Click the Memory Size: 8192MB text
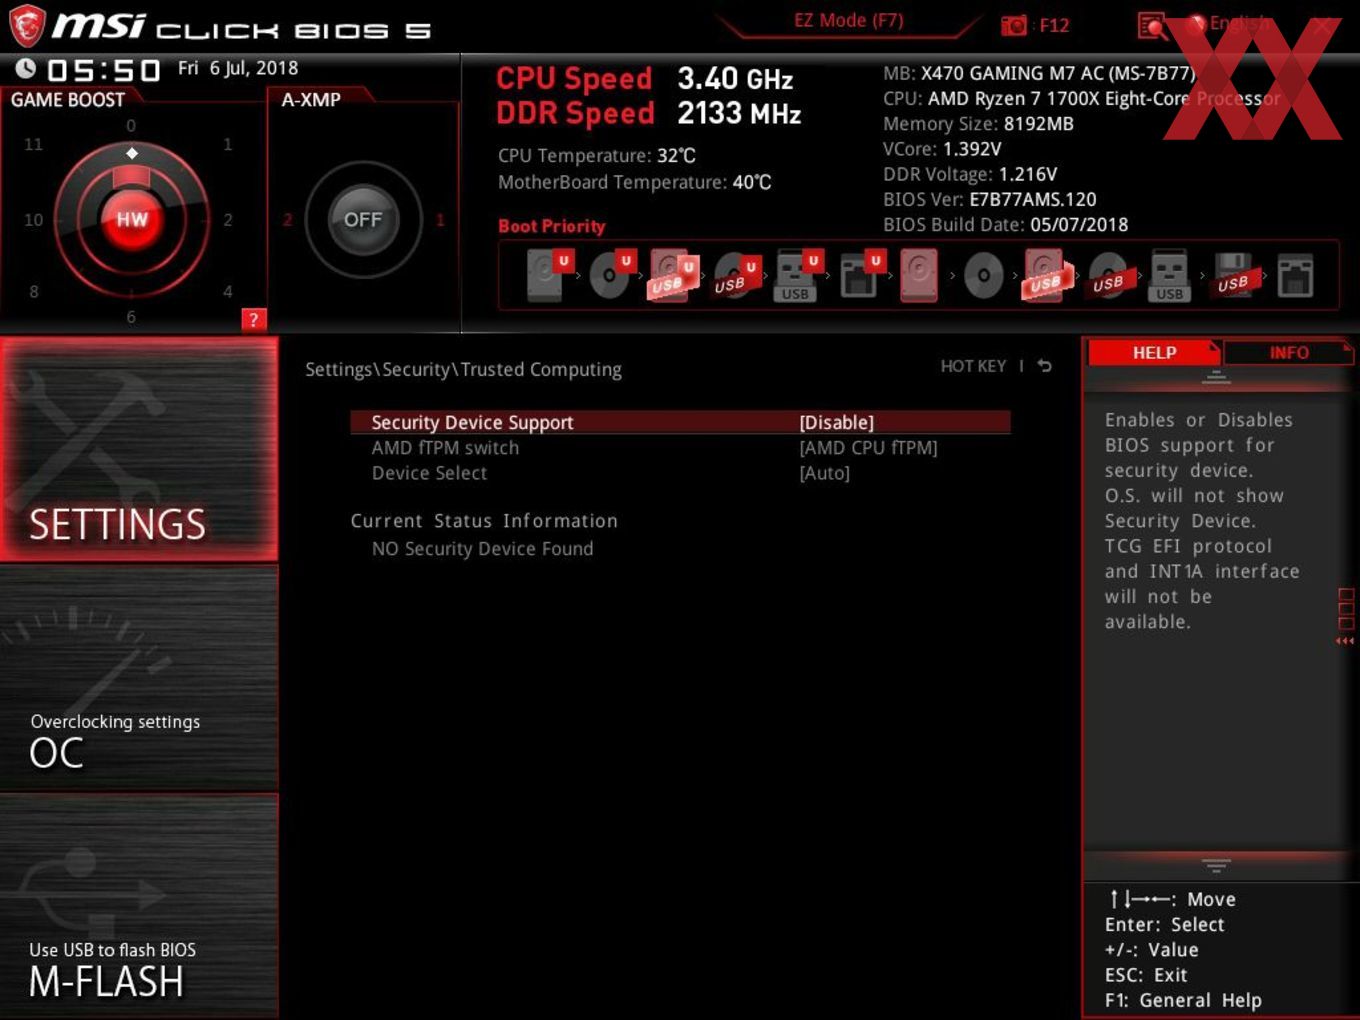 tap(978, 124)
